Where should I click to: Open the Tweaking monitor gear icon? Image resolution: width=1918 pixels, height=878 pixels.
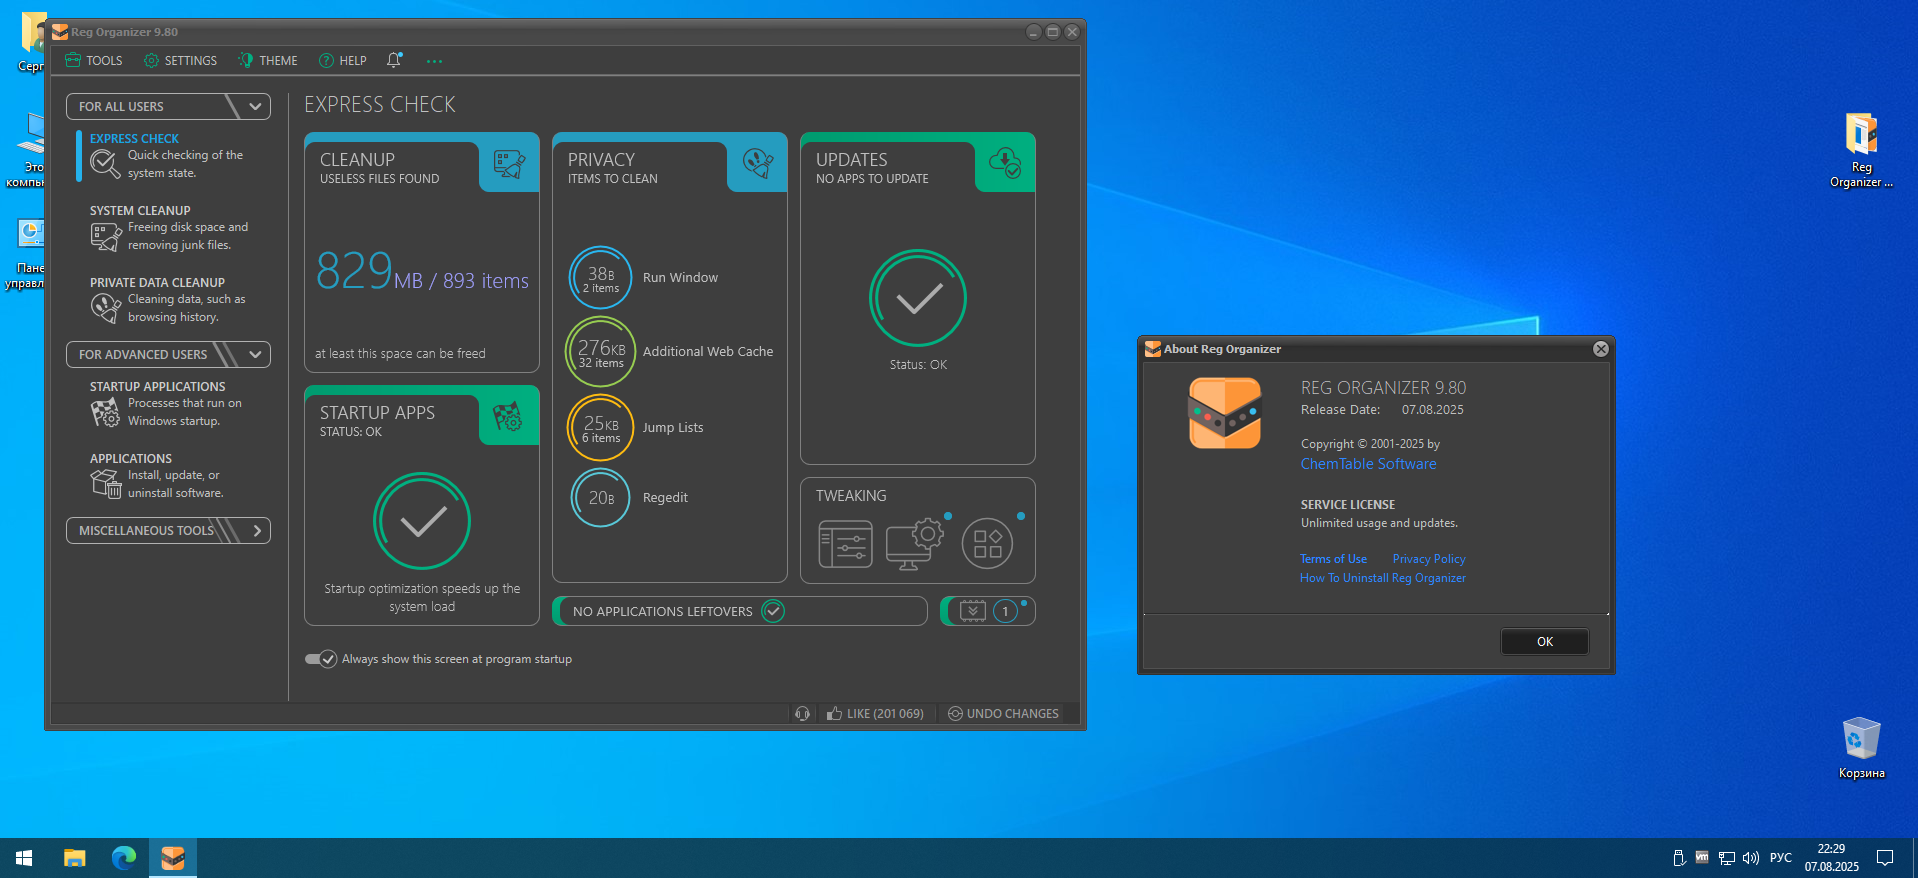[914, 544]
